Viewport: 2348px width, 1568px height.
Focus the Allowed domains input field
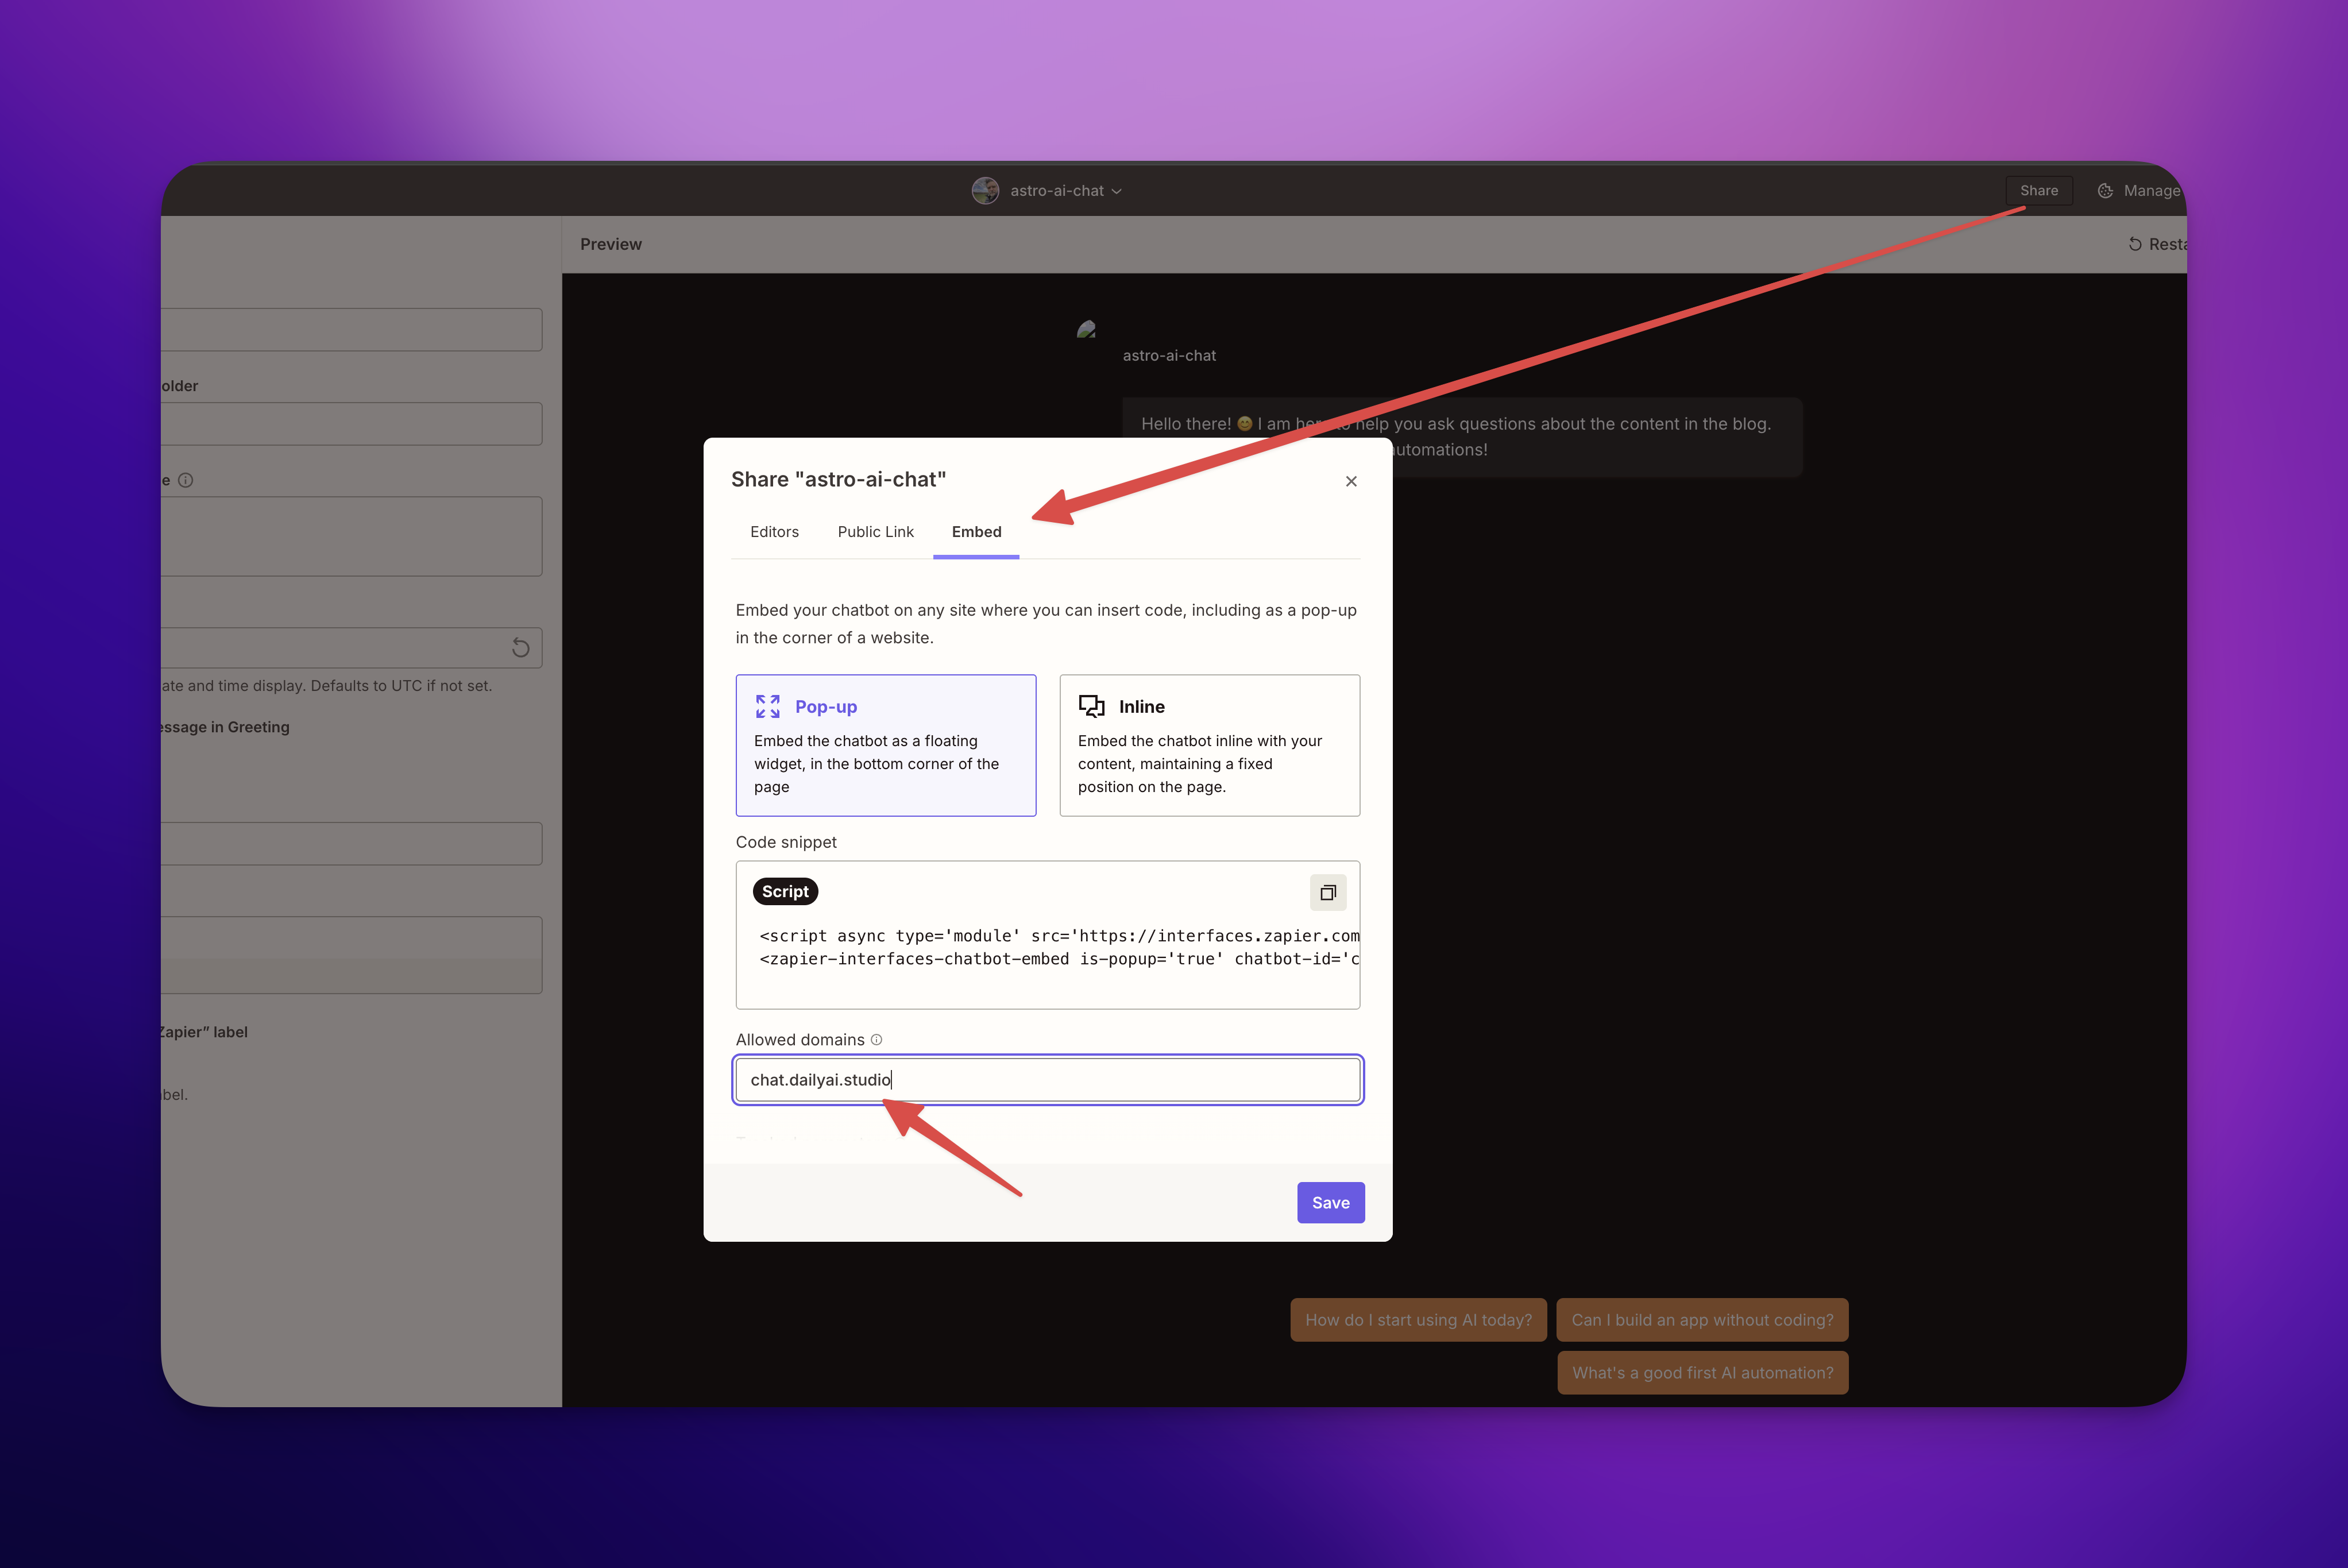(1048, 1080)
